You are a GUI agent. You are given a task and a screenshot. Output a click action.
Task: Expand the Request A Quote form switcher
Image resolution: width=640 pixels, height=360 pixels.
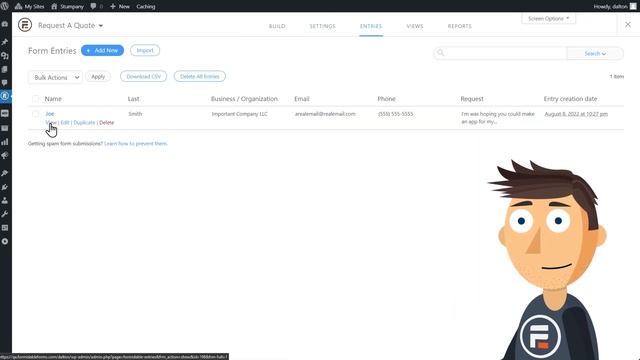coord(71,25)
